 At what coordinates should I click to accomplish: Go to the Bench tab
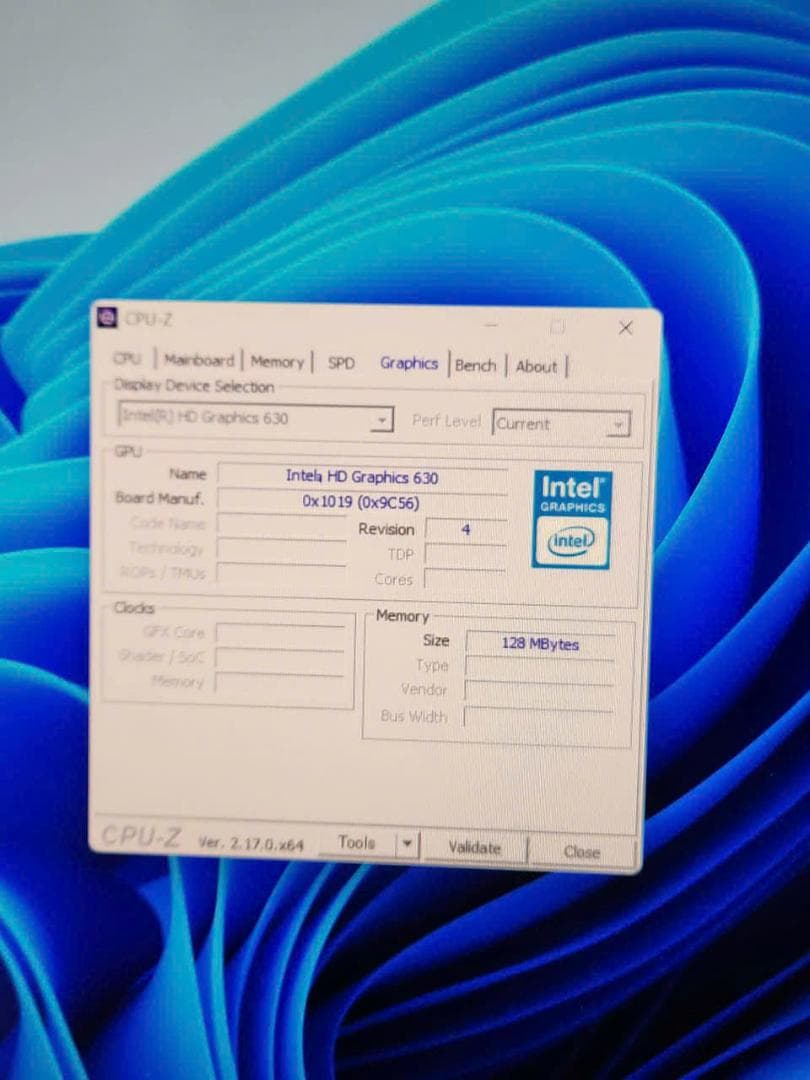point(476,366)
